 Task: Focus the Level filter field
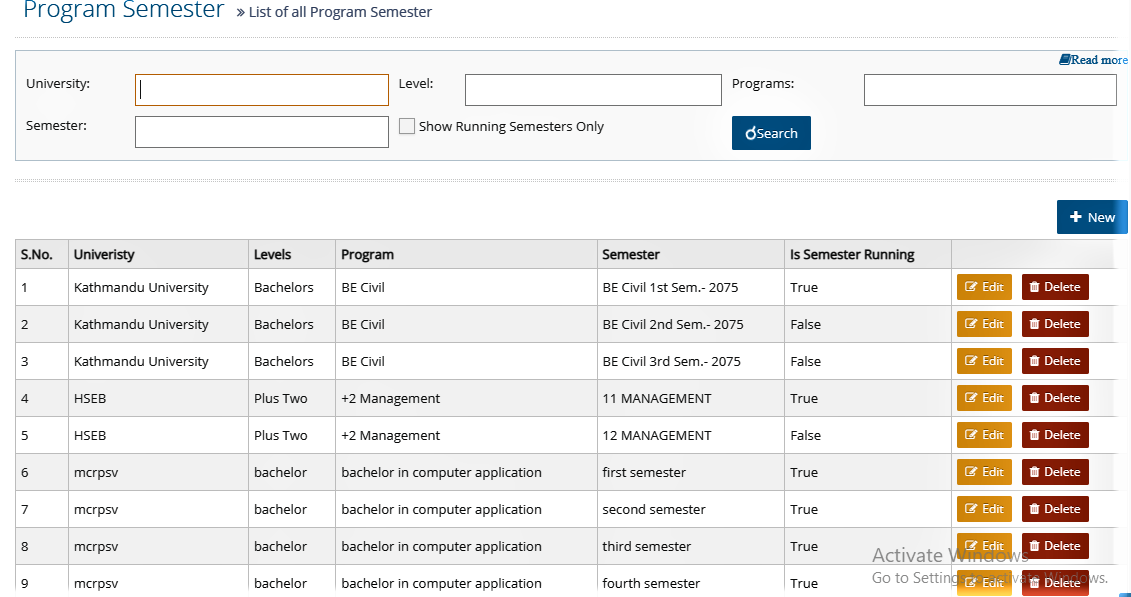[x=593, y=90]
